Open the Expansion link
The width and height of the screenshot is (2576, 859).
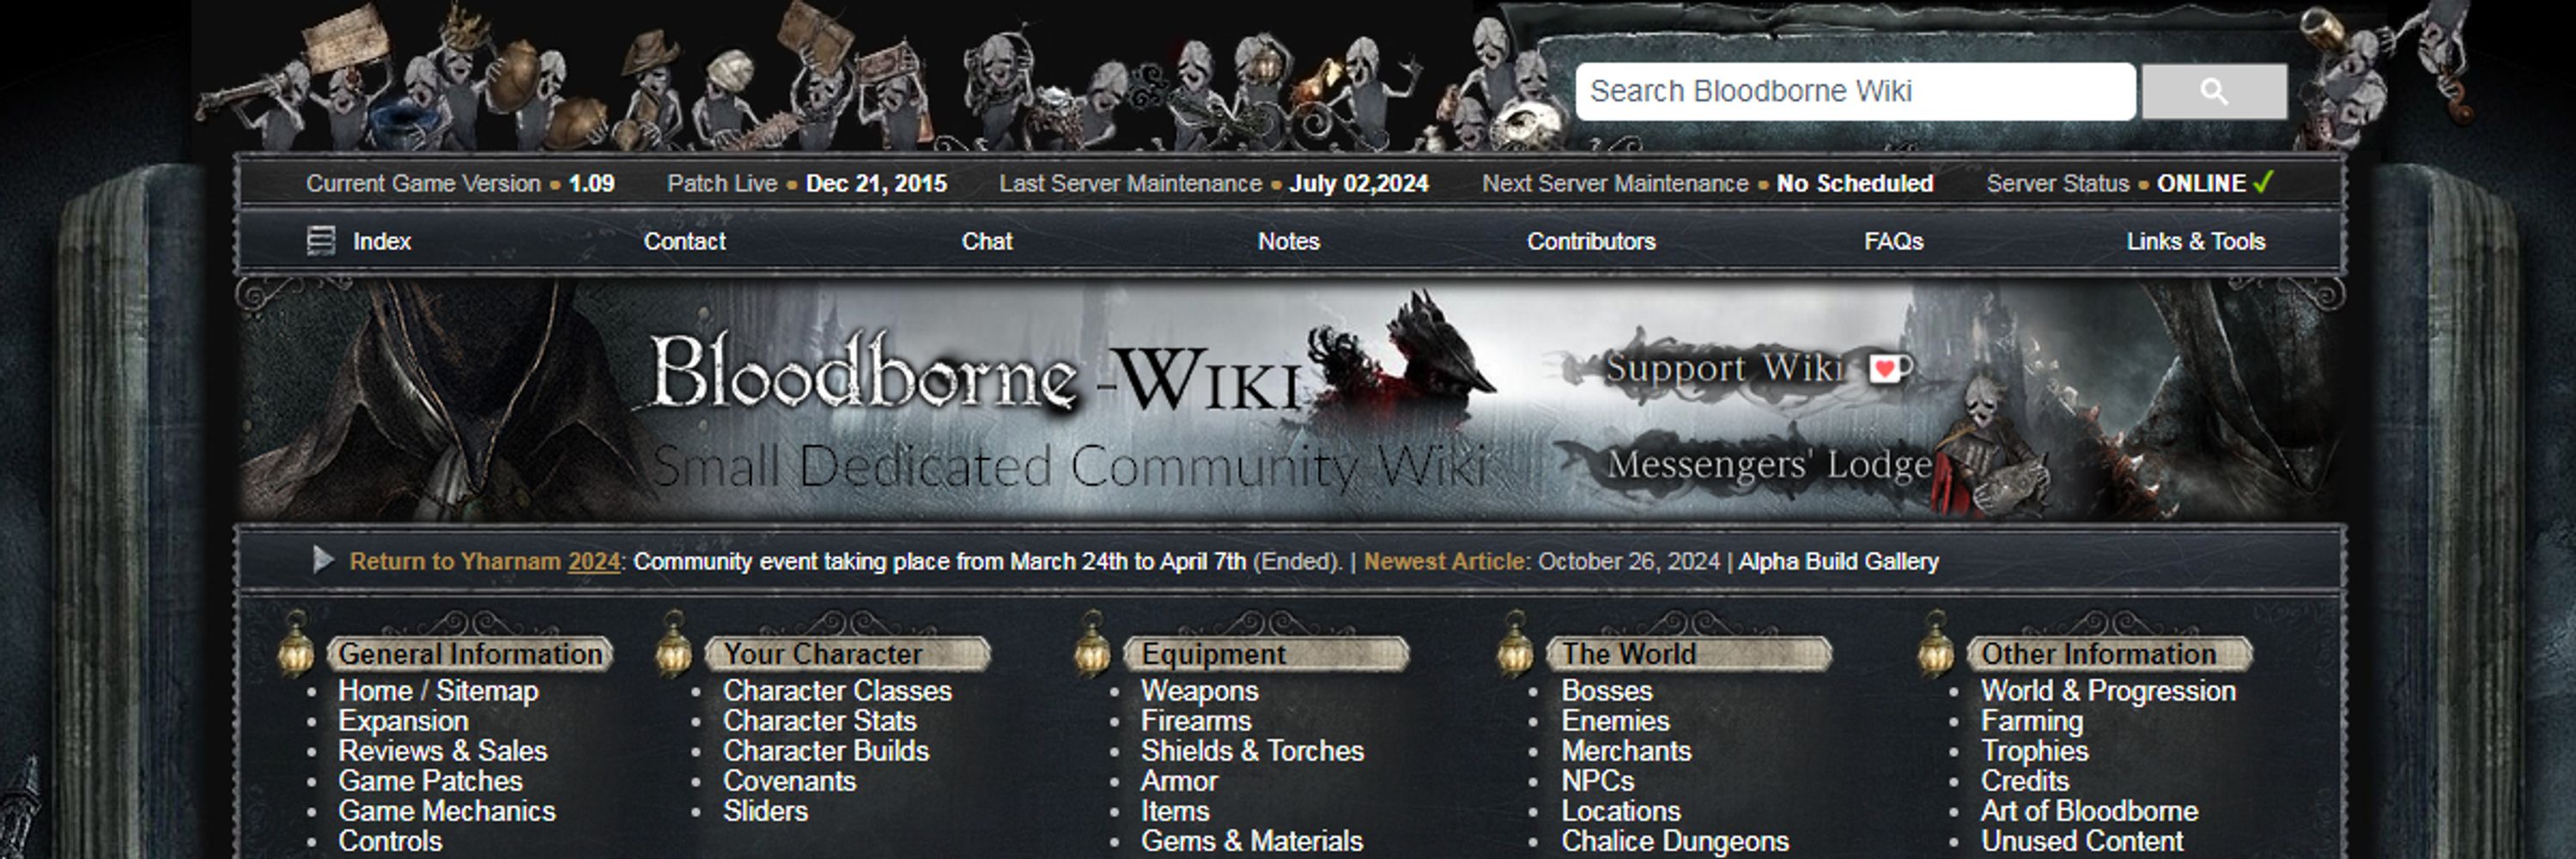point(403,721)
